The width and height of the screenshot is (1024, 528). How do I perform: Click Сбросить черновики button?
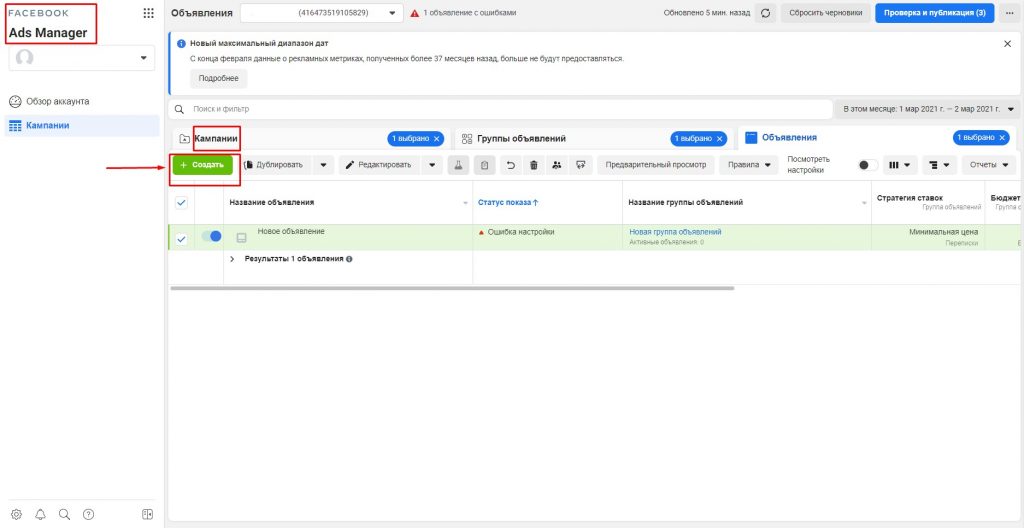point(825,13)
